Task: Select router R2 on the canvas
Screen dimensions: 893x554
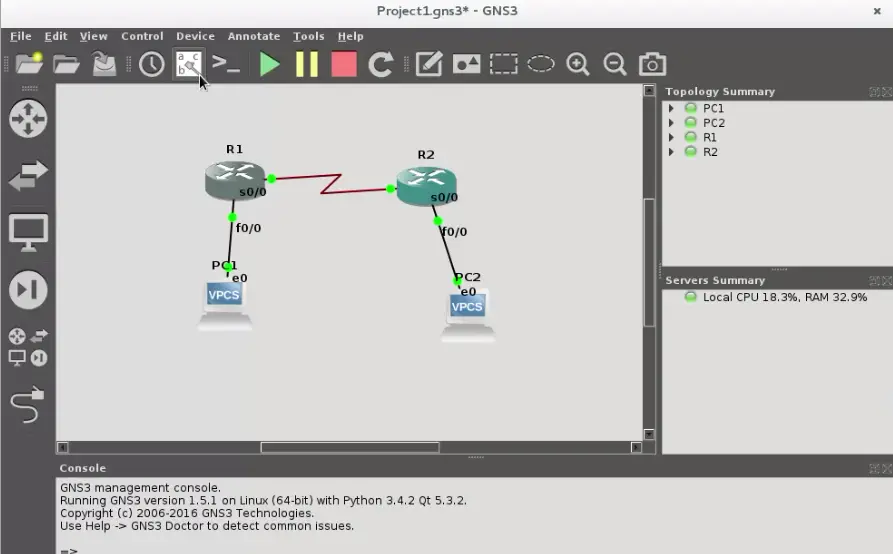Action: (427, 186)
